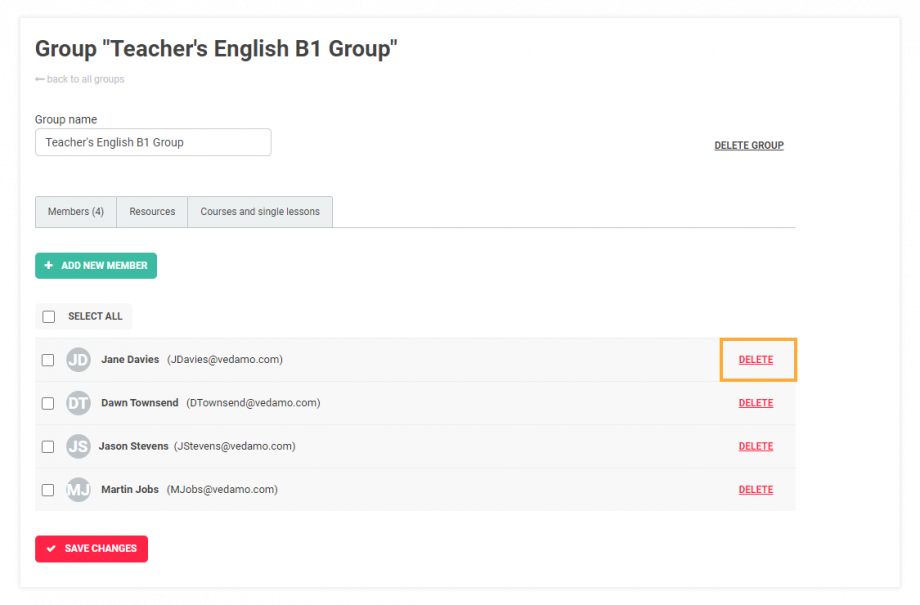The image size is (920, 605).
Task: Delete Jason Stevens from the group
Action: tap(756, 446)
